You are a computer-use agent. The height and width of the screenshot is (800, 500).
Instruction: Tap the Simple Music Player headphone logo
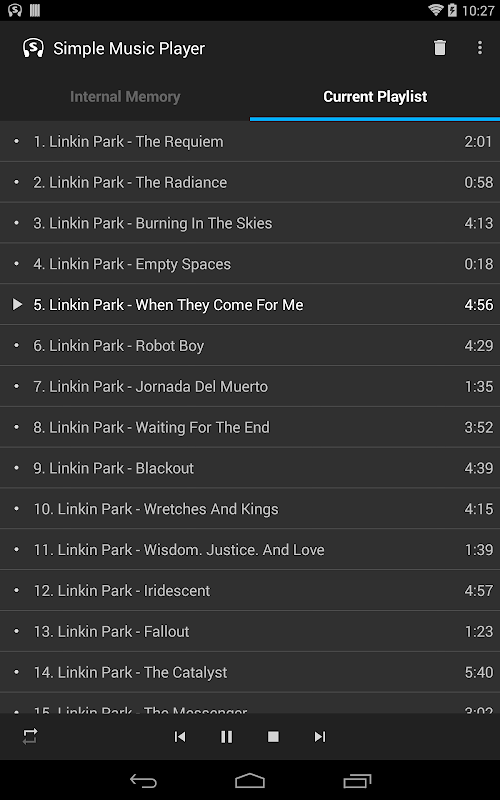point(33,48)
